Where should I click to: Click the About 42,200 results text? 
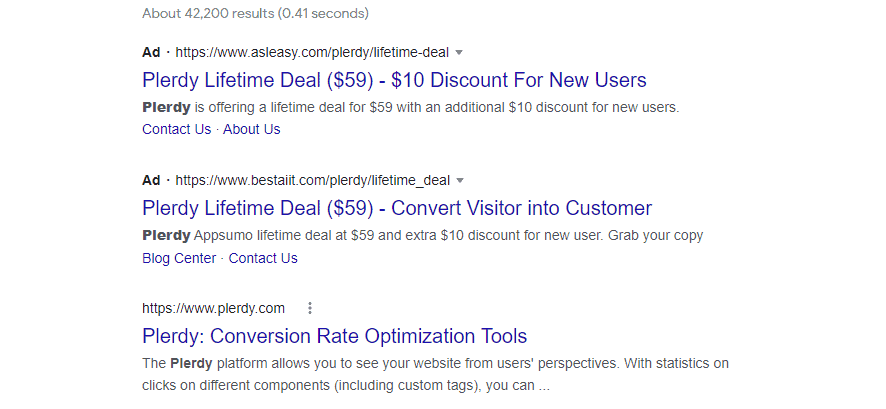255,13
